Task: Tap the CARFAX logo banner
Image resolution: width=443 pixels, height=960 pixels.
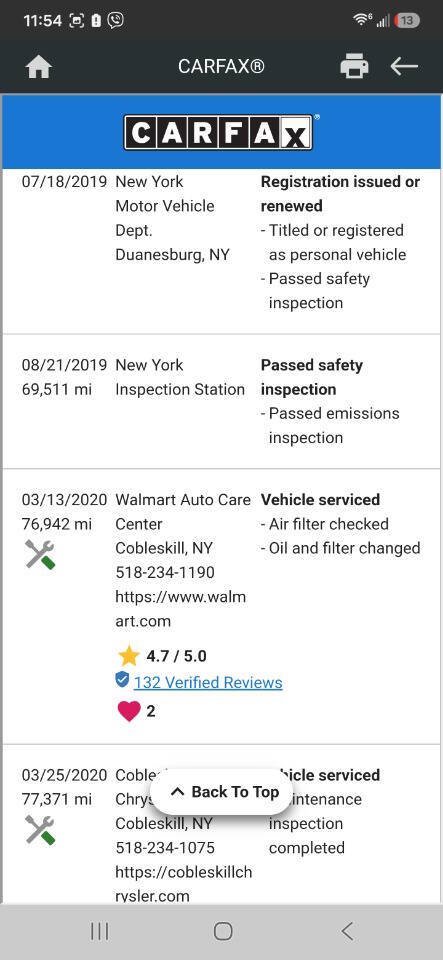Action: click(221, 132)
